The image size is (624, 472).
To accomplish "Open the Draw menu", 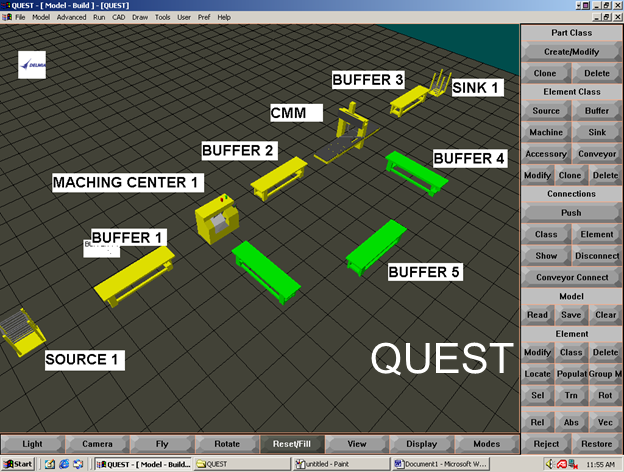I will click(140, 17).
